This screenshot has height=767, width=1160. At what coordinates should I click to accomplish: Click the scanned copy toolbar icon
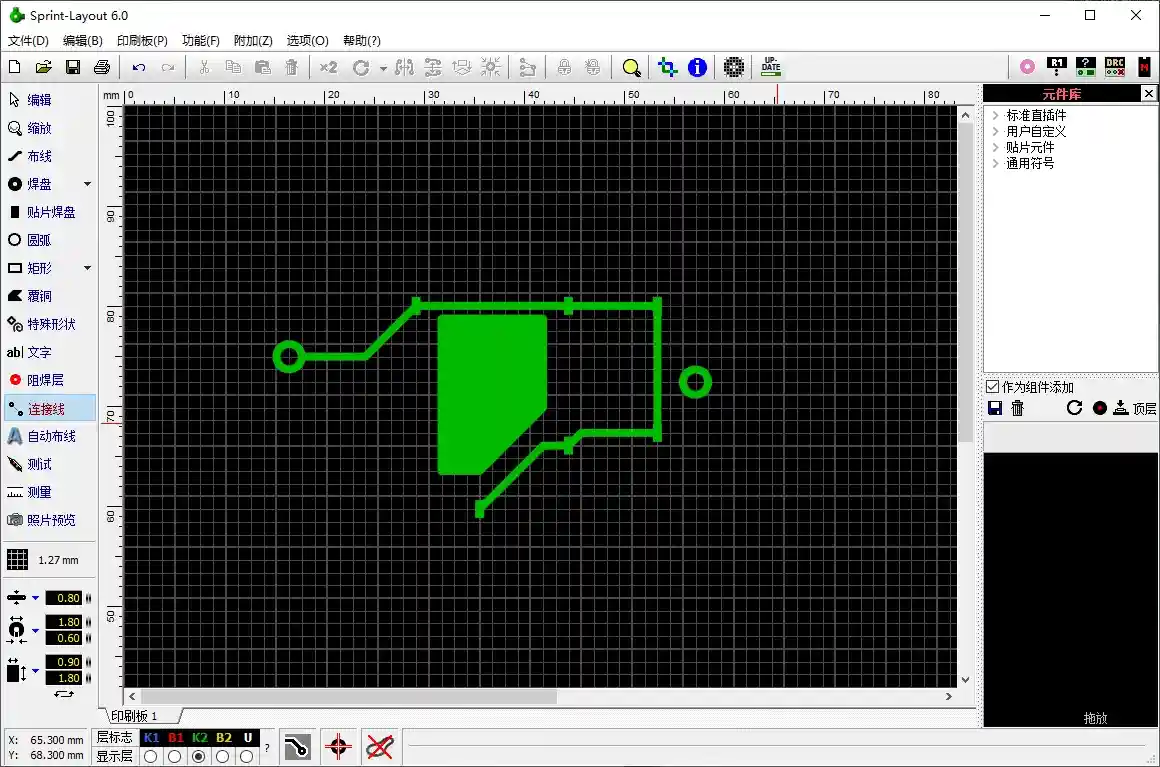click(733, 67)
